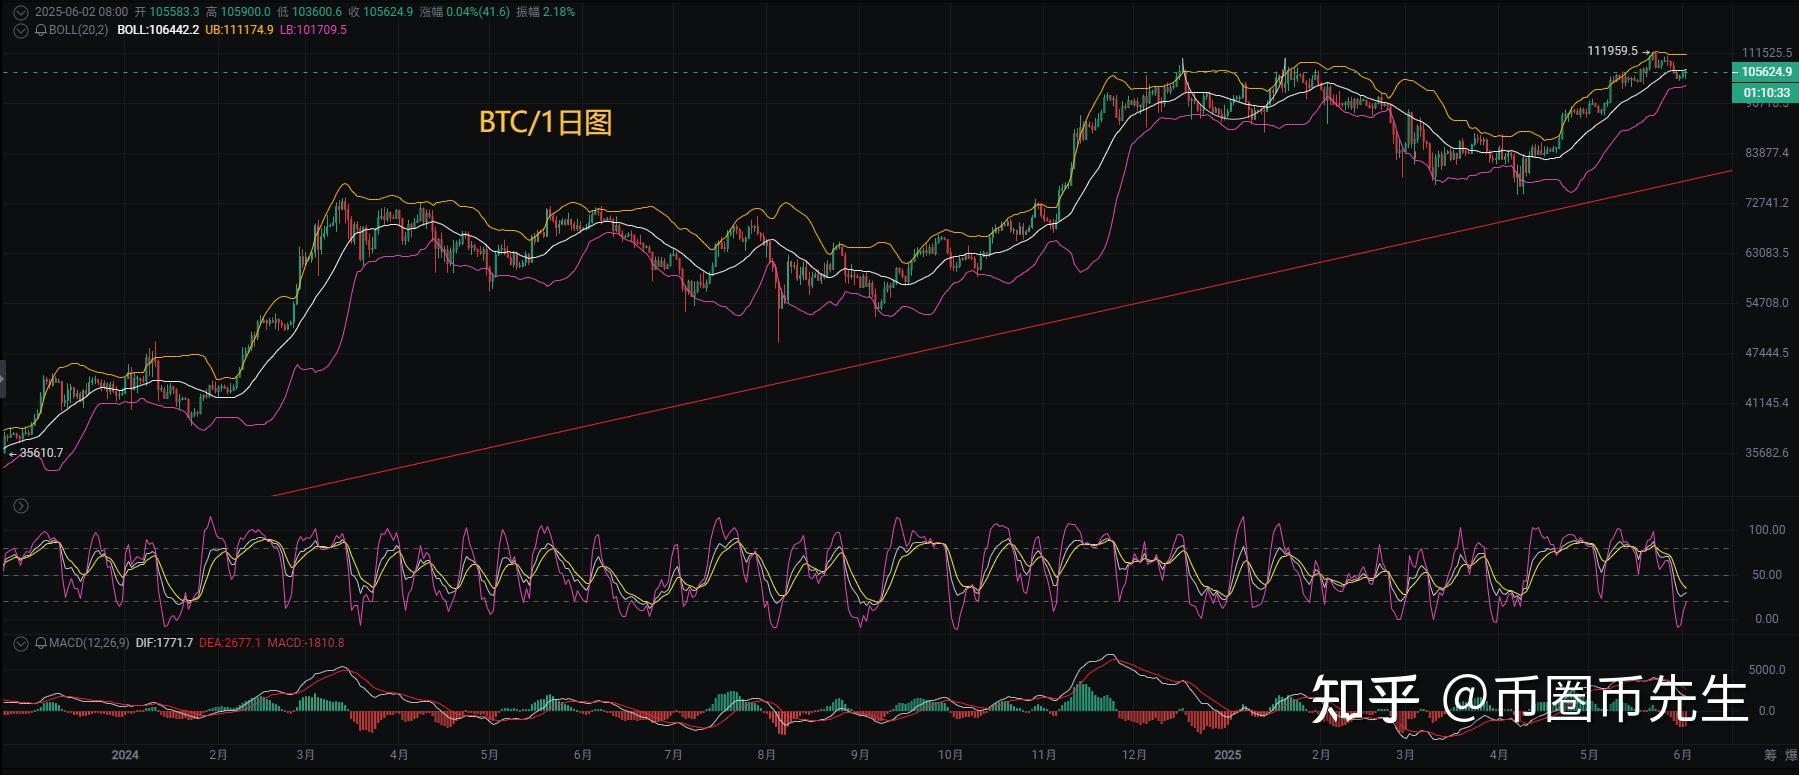The height and width of the screenshot is (775, 1799).
Task: Click the 2025 label on time axis
Action: click(x=1227, y=755)
